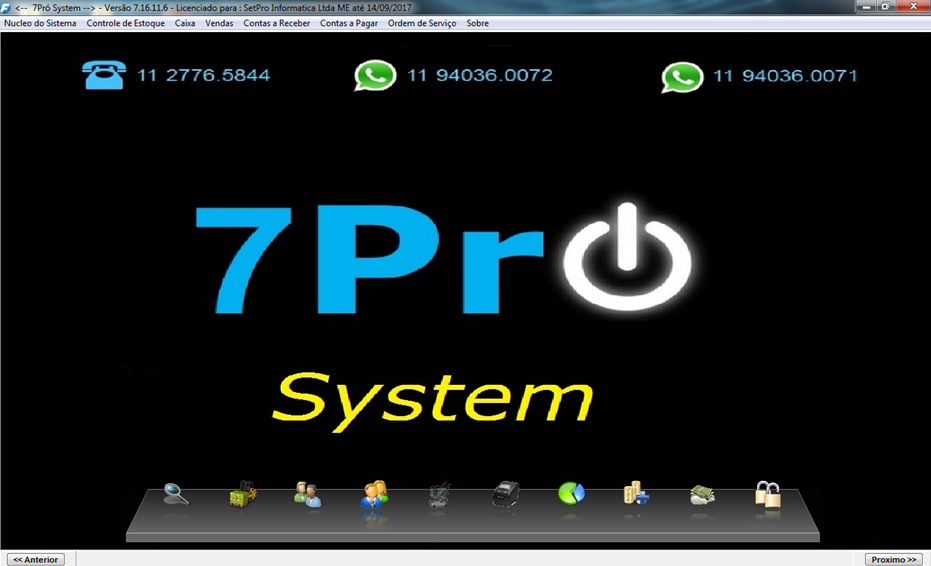Click the green pie chart reports icon

coord(571,493)
